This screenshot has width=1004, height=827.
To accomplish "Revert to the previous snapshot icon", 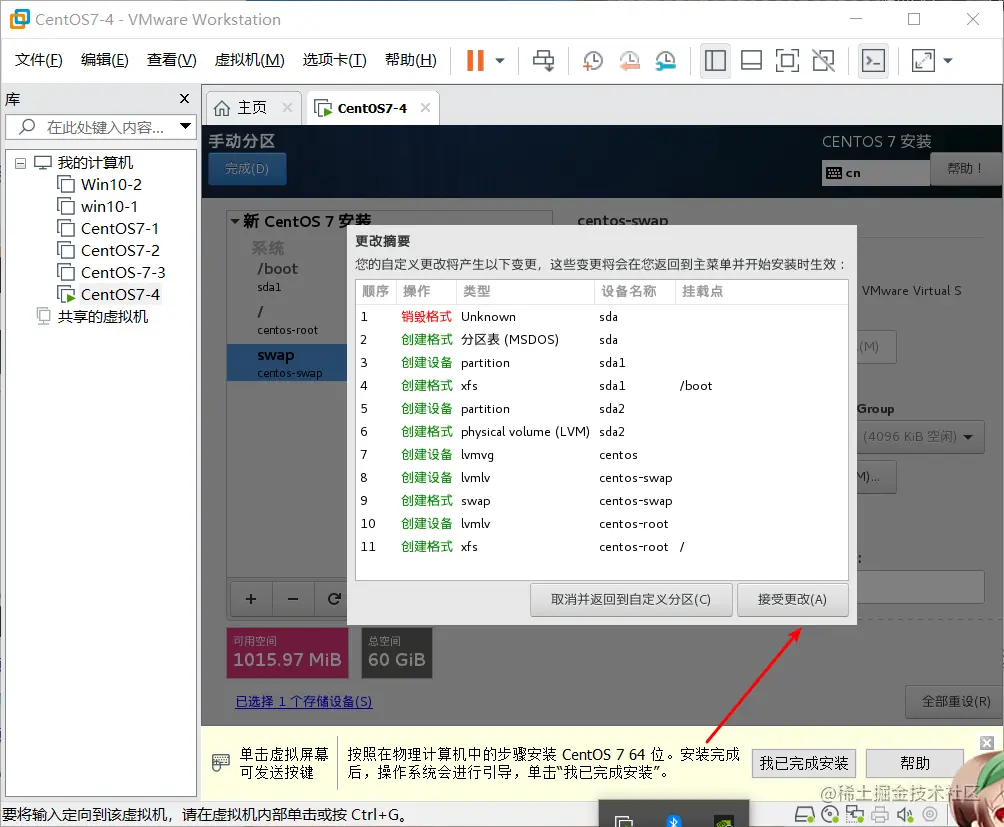I will click(629, 61).
